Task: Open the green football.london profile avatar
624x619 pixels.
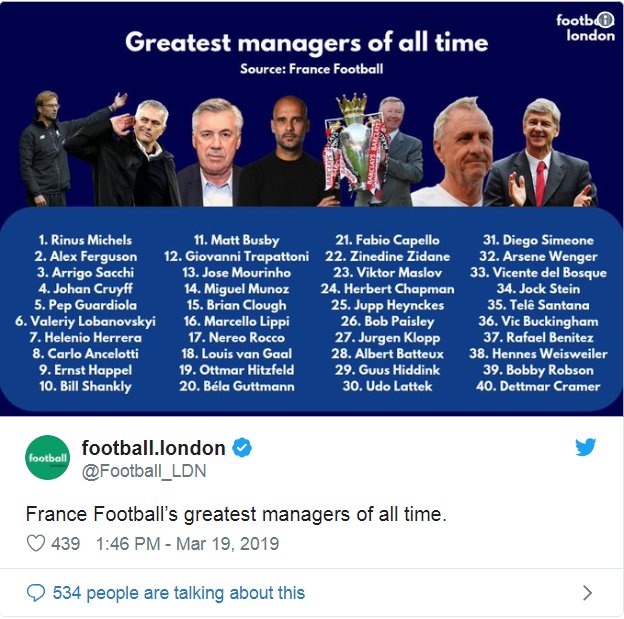Action: [47, 457]
